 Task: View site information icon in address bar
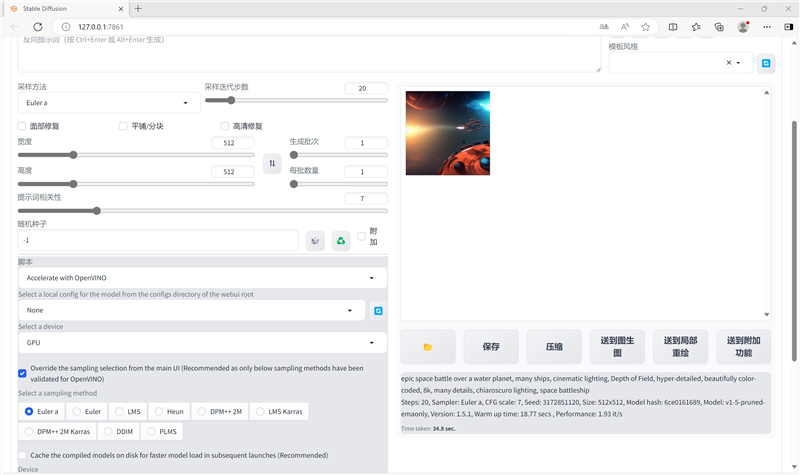[66, 27]
